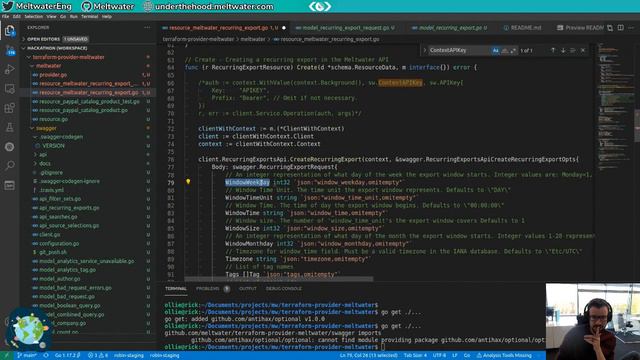Click UTF-8 encoding in status bar

(439, 356)
